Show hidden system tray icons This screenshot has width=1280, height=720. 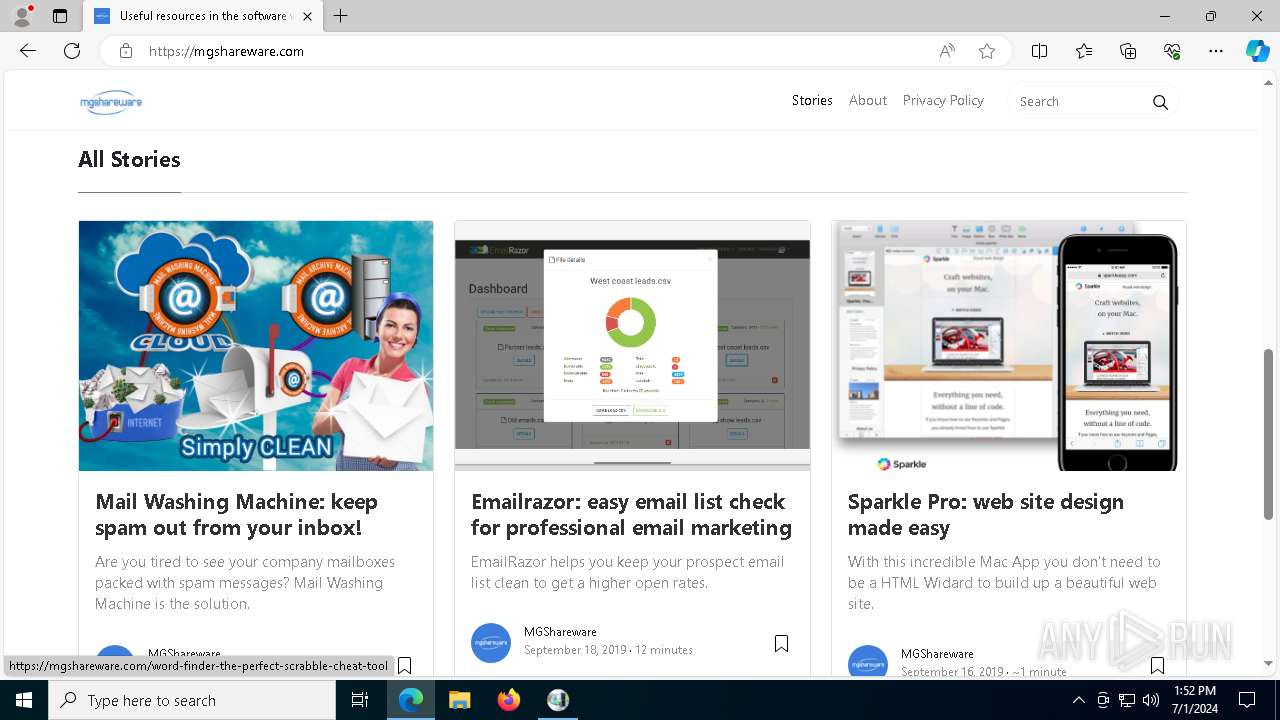pos(1079,700)
